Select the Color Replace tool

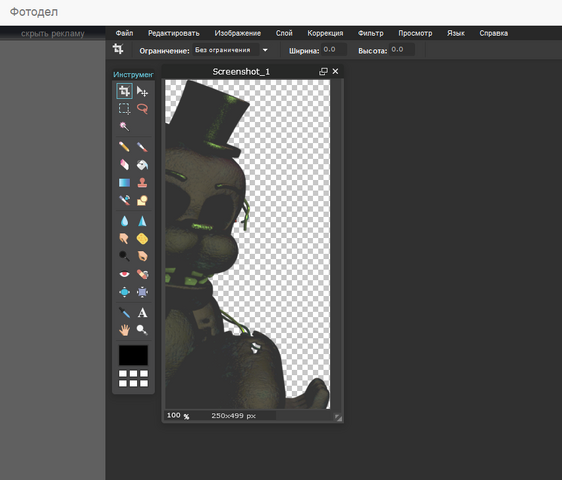pyautogui.click(x=124, y=200)
